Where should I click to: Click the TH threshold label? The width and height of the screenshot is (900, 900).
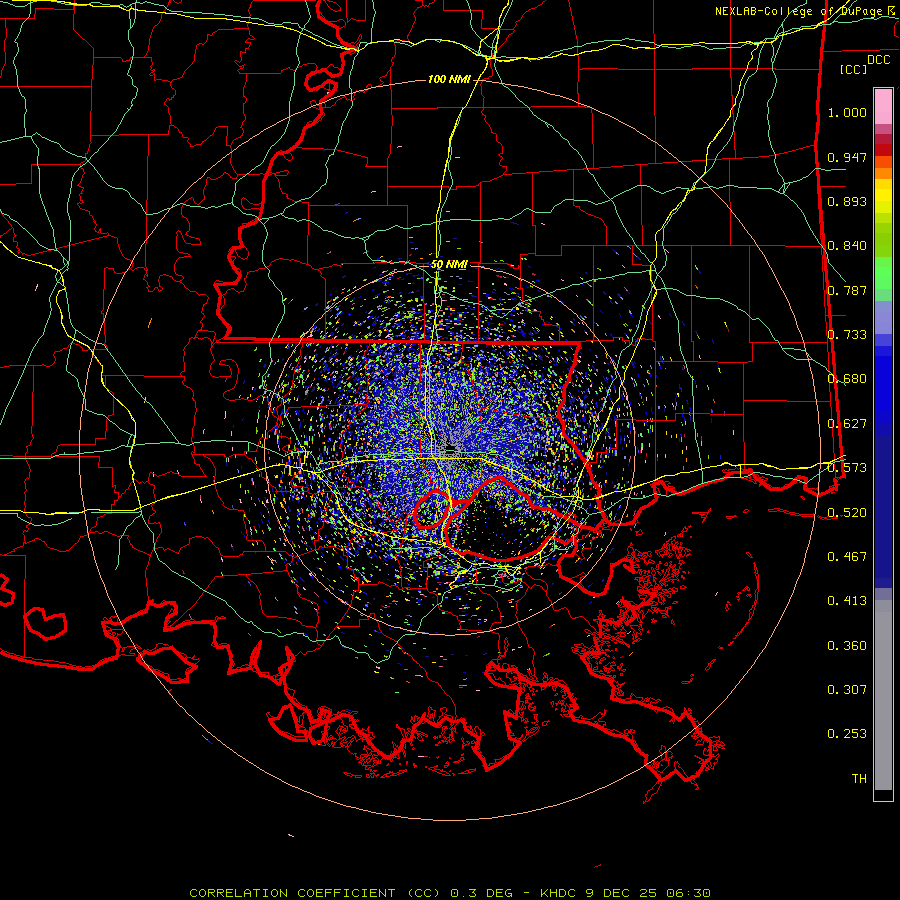[x=859, y=779]
